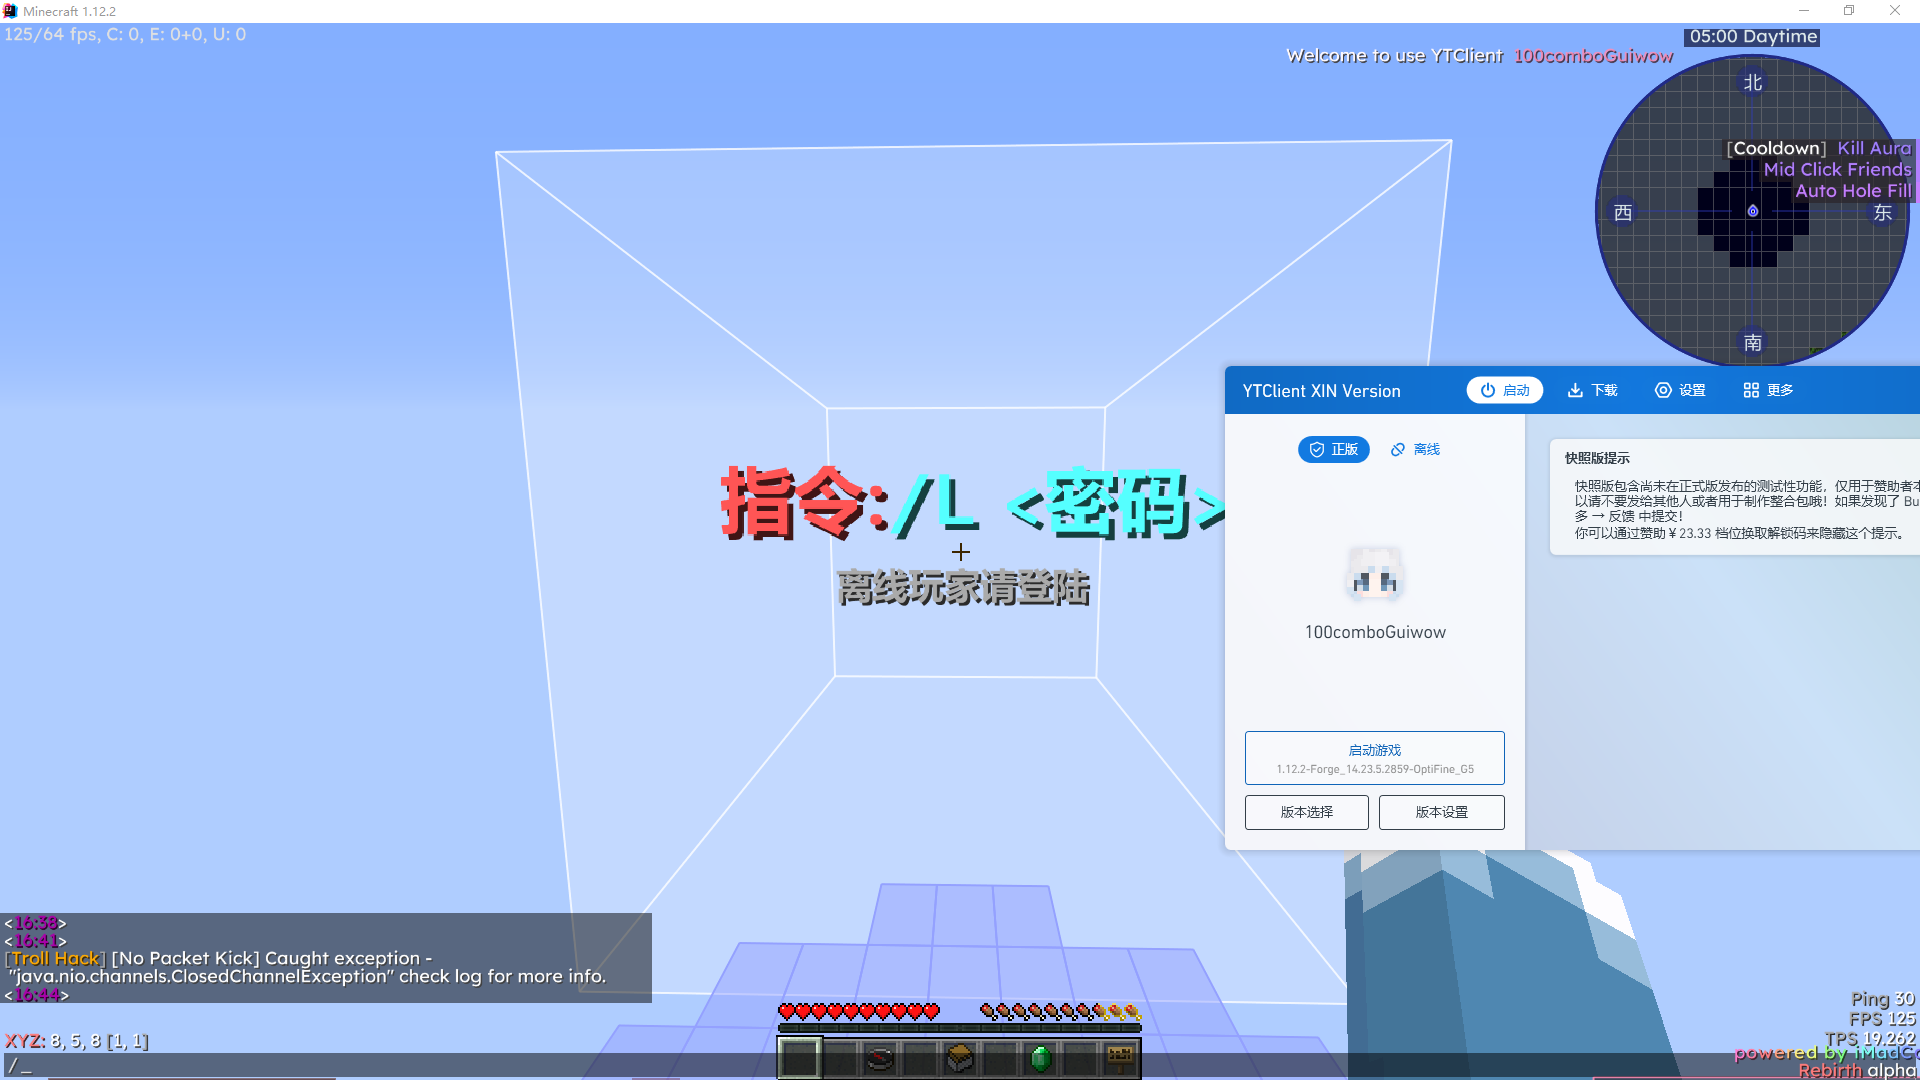Click the YTClient XIN Version title
1920x1080 pixels.
pyautogui.click(x=1321, y=391)
